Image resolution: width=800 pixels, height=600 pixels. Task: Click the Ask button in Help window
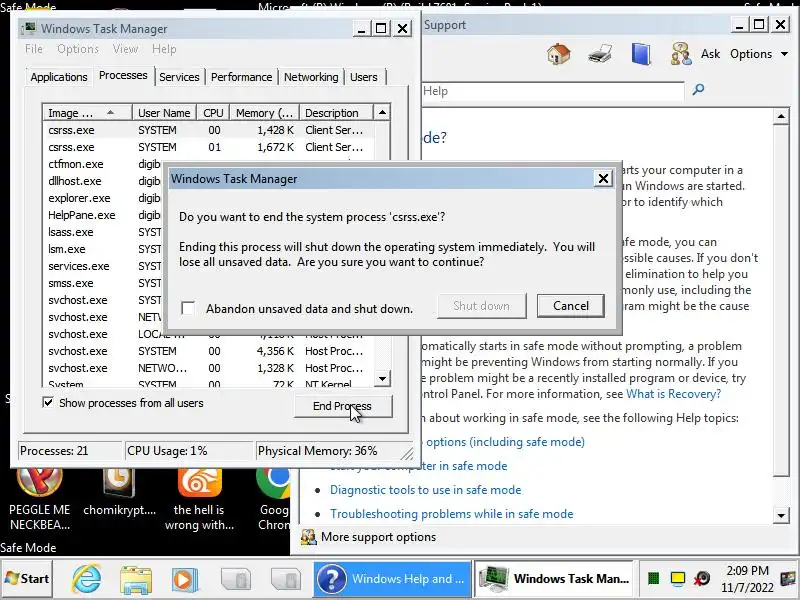click(710, 54)
